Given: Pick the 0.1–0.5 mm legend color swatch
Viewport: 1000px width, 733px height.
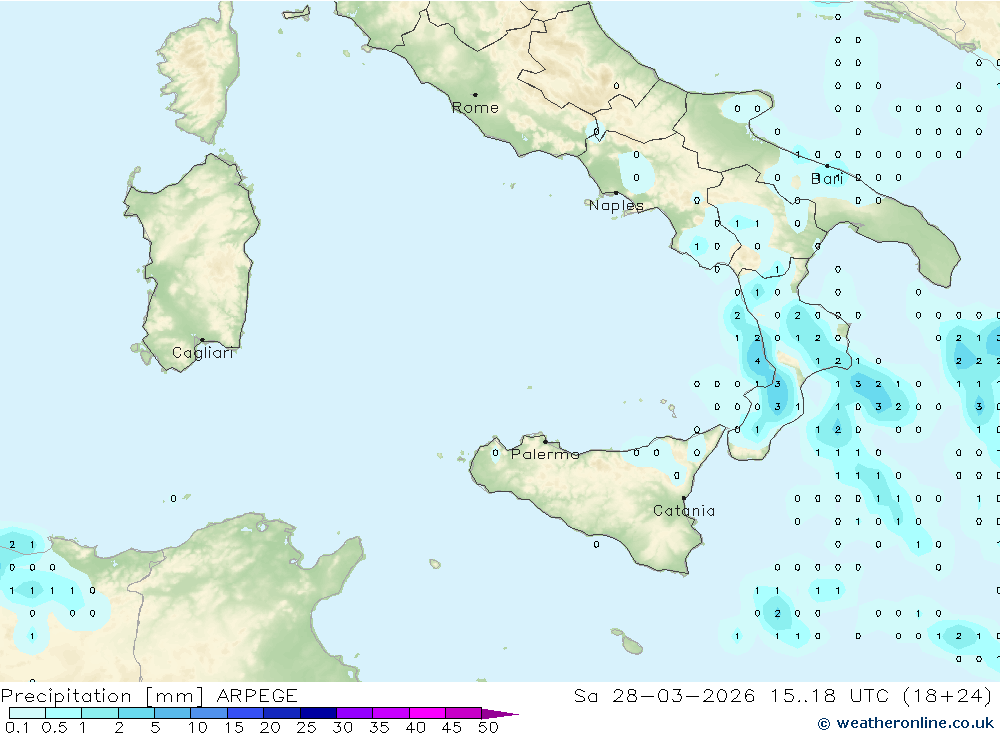Looking at the screenshot, I should (27, 713).
